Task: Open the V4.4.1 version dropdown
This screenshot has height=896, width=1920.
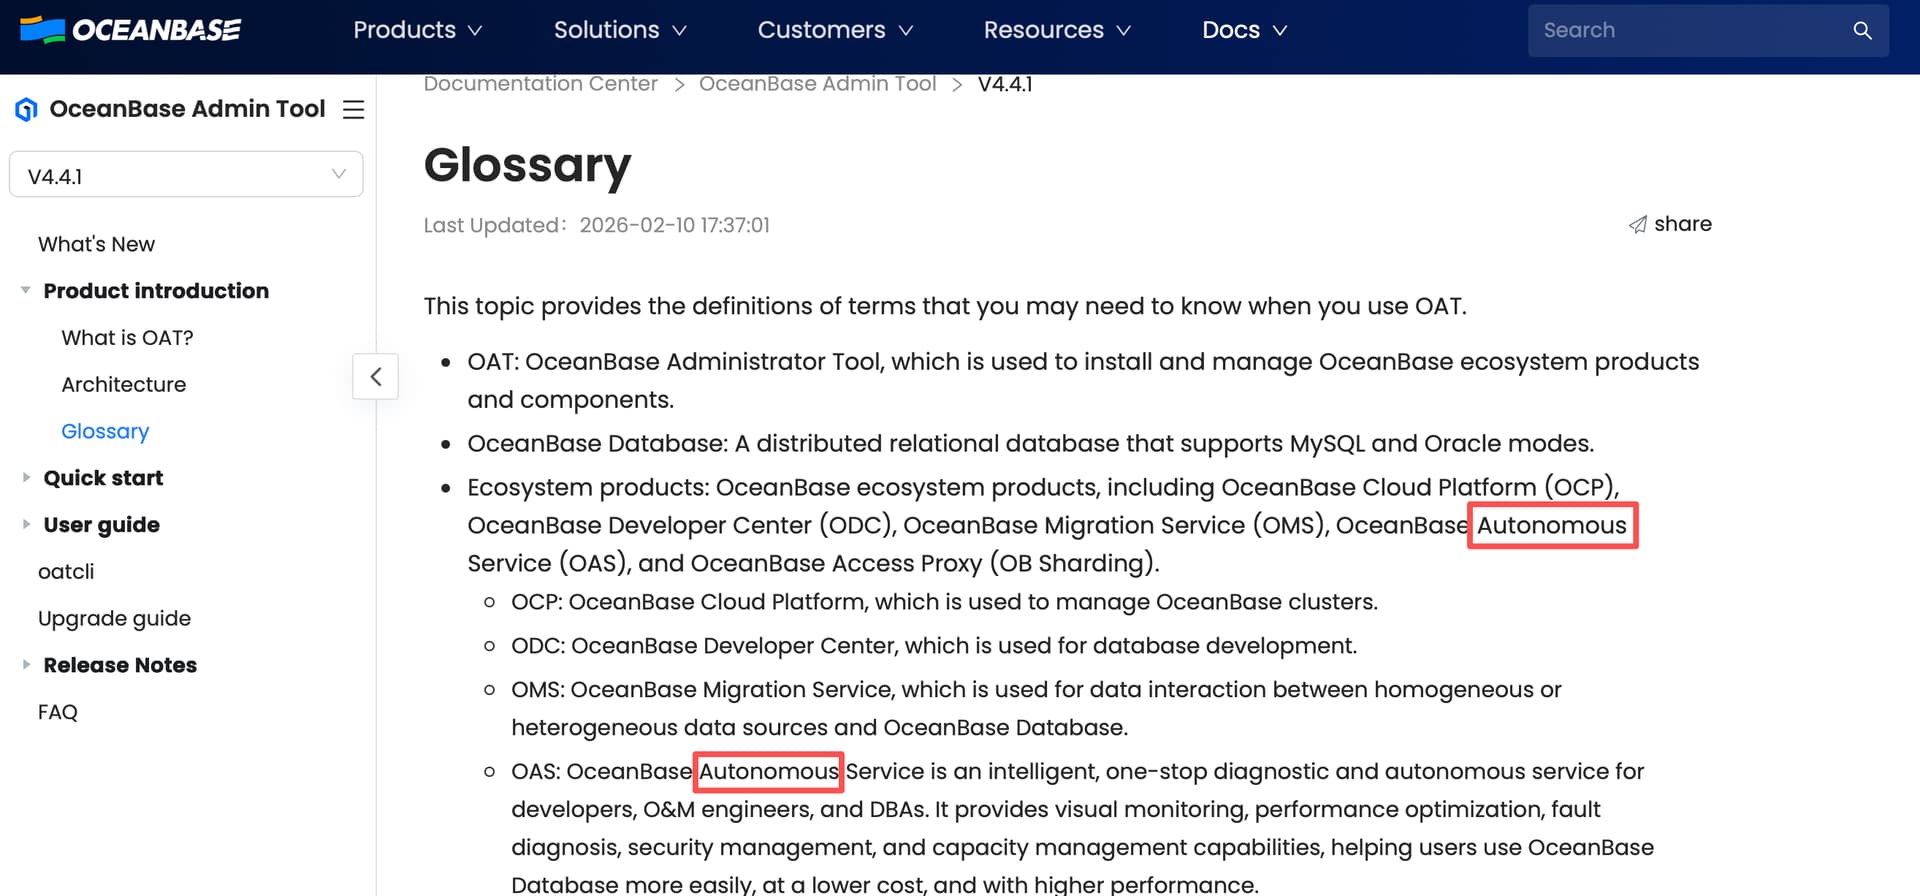Action: pos(186,175)
